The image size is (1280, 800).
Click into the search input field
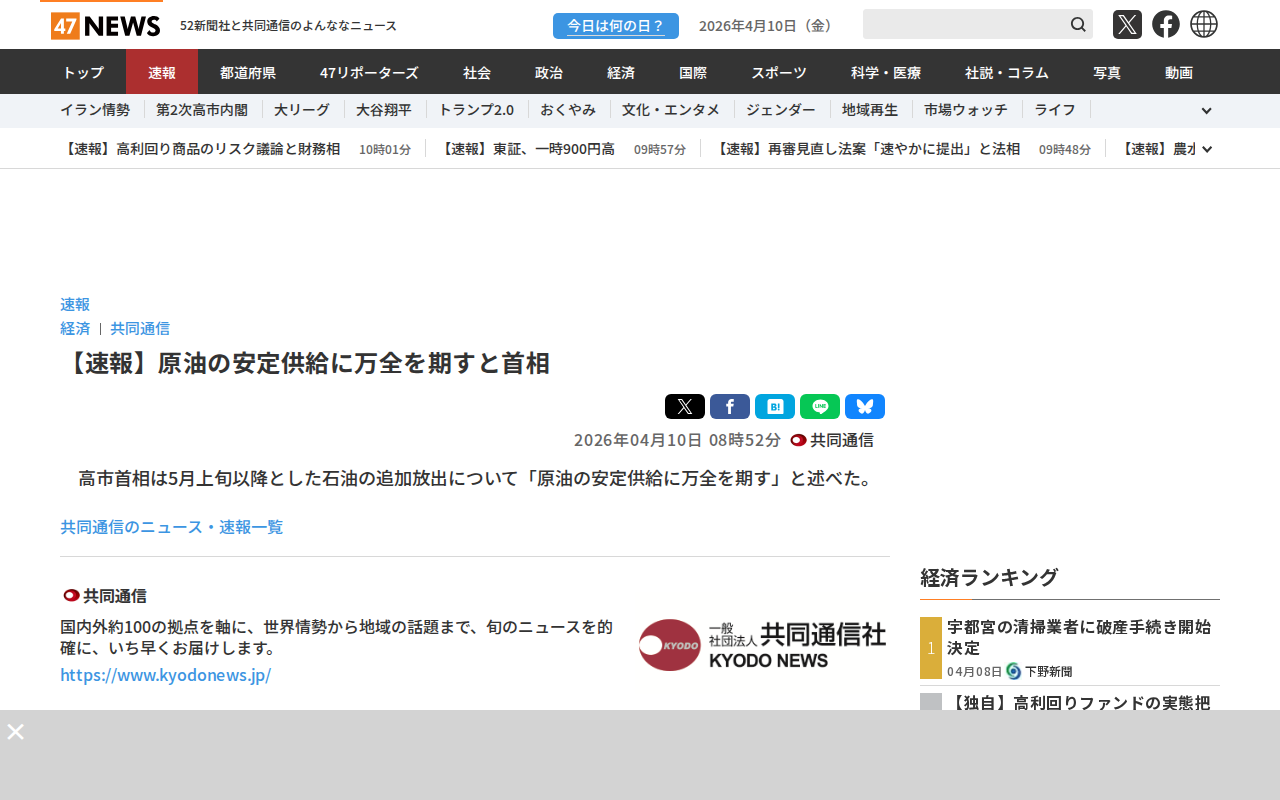click(x=964, y=24)
